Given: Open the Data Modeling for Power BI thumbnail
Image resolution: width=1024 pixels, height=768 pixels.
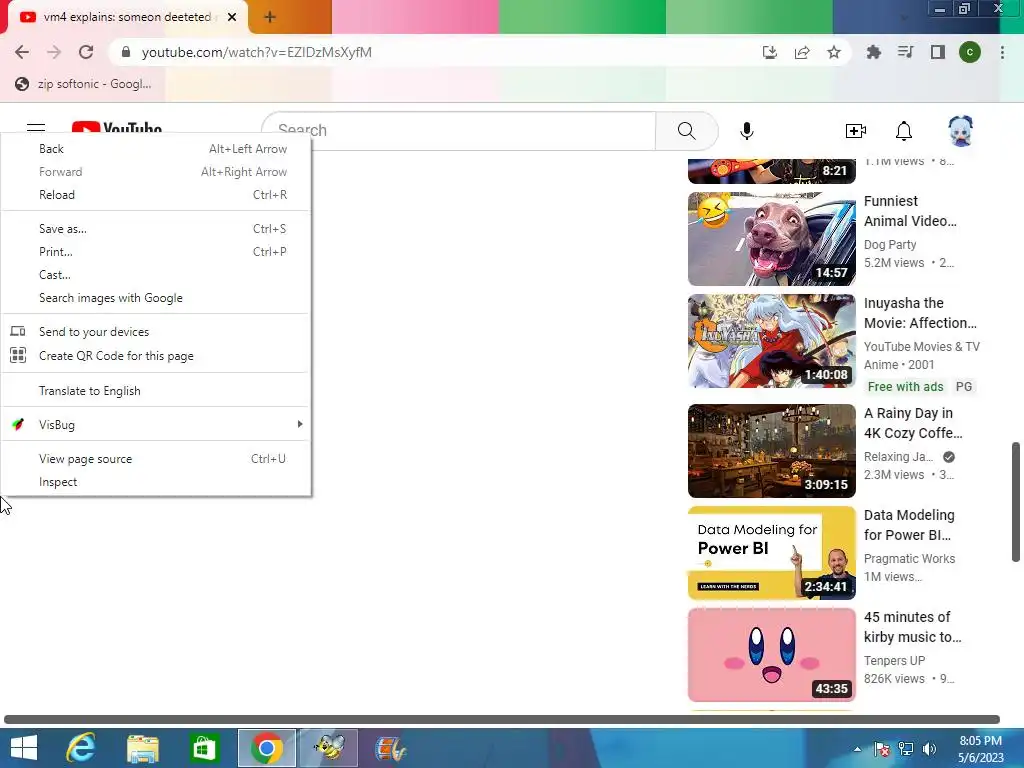Looking at the screenshot, I should 771,553.
